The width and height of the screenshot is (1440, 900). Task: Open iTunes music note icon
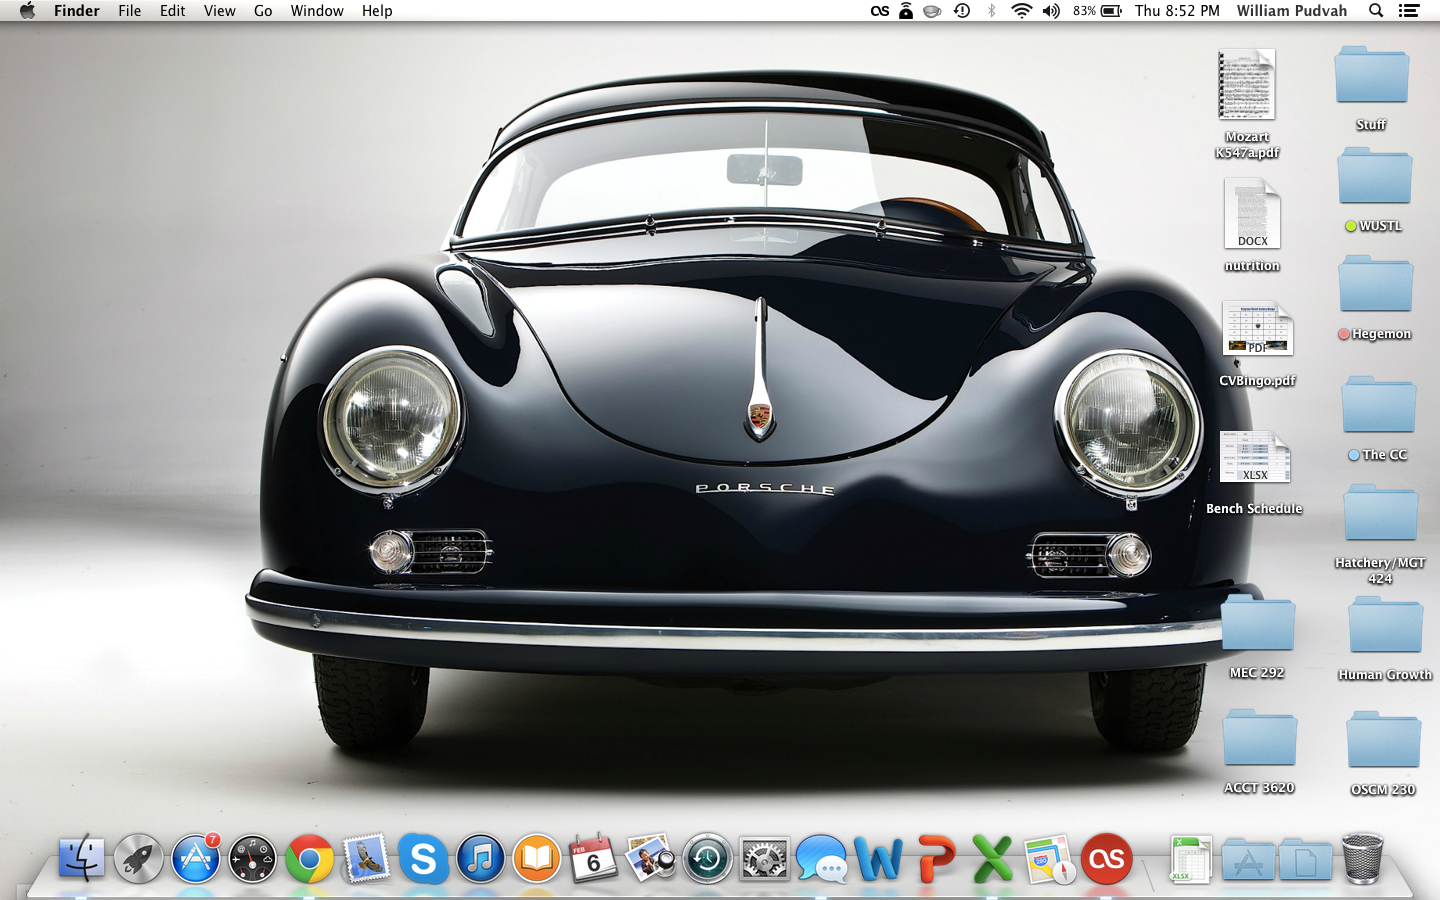click(480, 859)
